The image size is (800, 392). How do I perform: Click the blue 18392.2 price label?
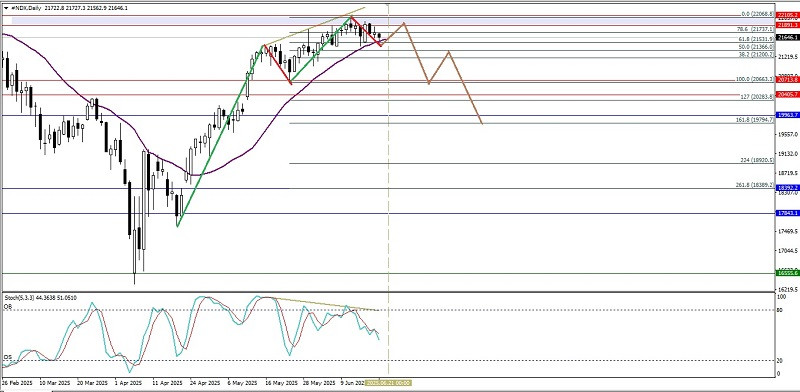coord(787,188)
